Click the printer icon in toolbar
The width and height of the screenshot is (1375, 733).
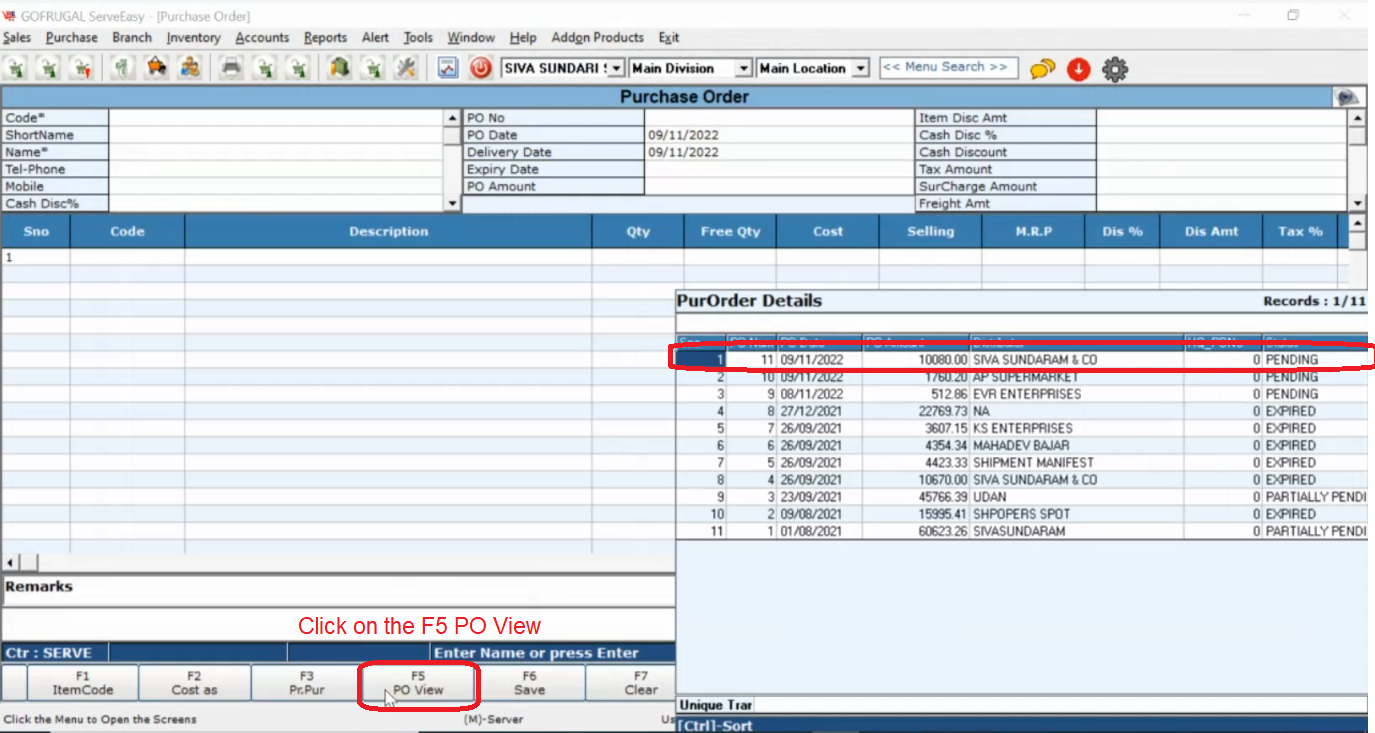pos(231,68)
